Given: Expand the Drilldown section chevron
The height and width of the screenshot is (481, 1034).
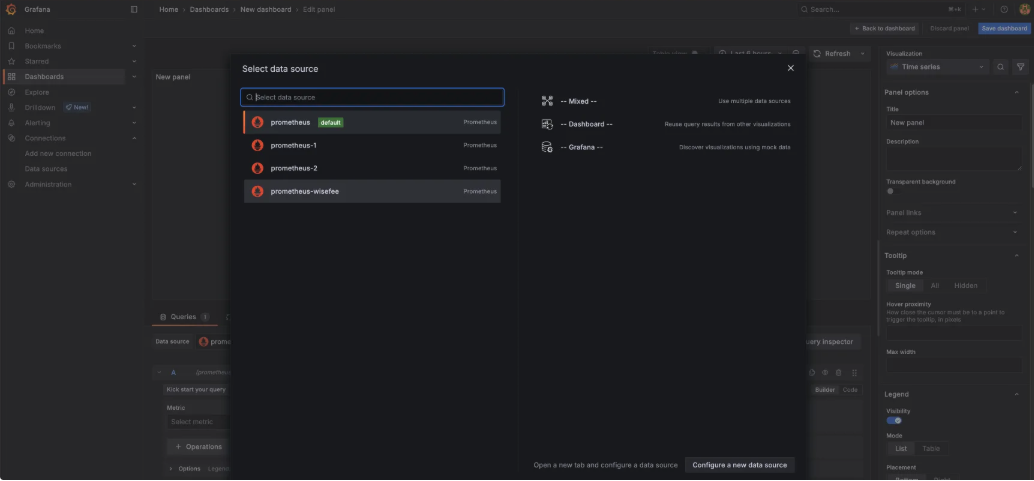Looking at the screenshot, I should (x=134, y=108).
